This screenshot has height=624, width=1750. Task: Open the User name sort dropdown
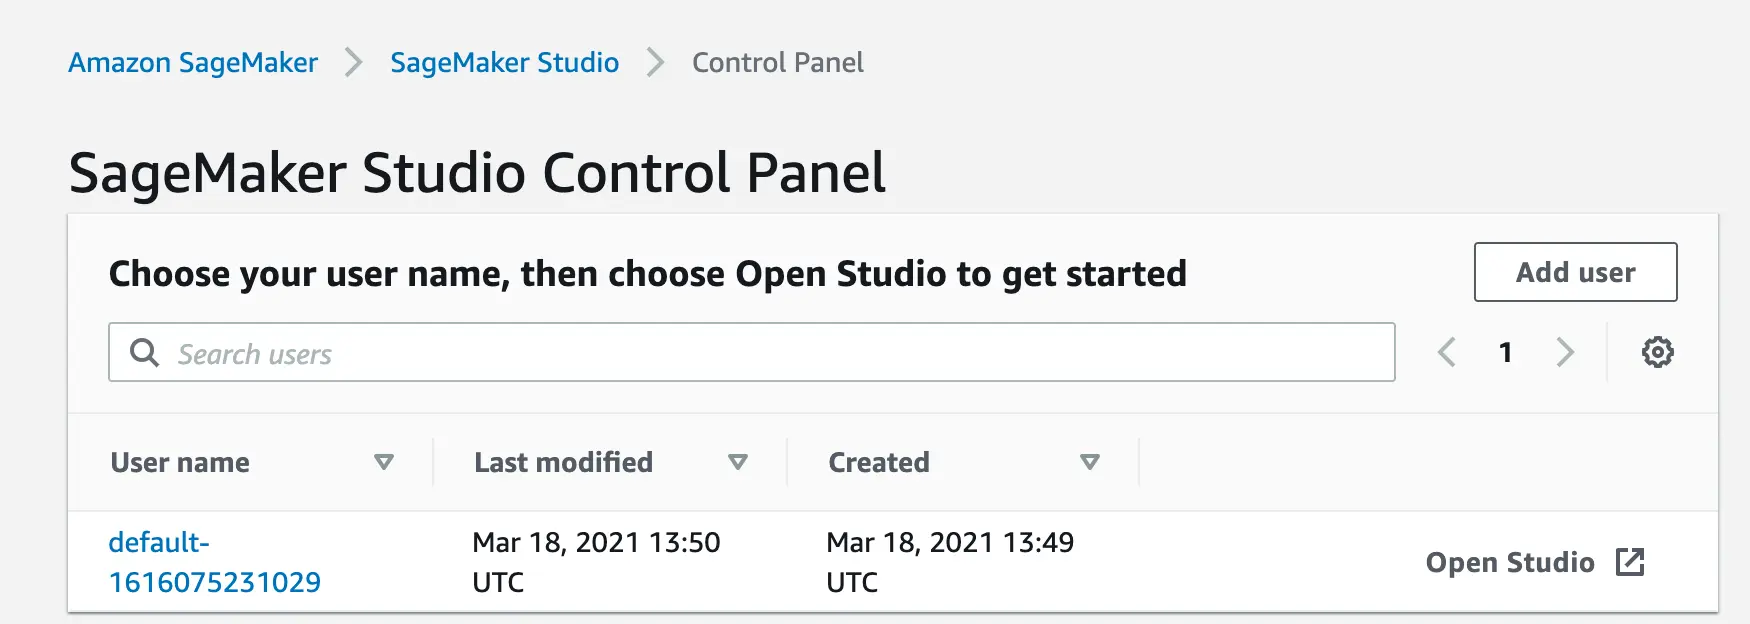pyautogui.click(x=383, y=462)
